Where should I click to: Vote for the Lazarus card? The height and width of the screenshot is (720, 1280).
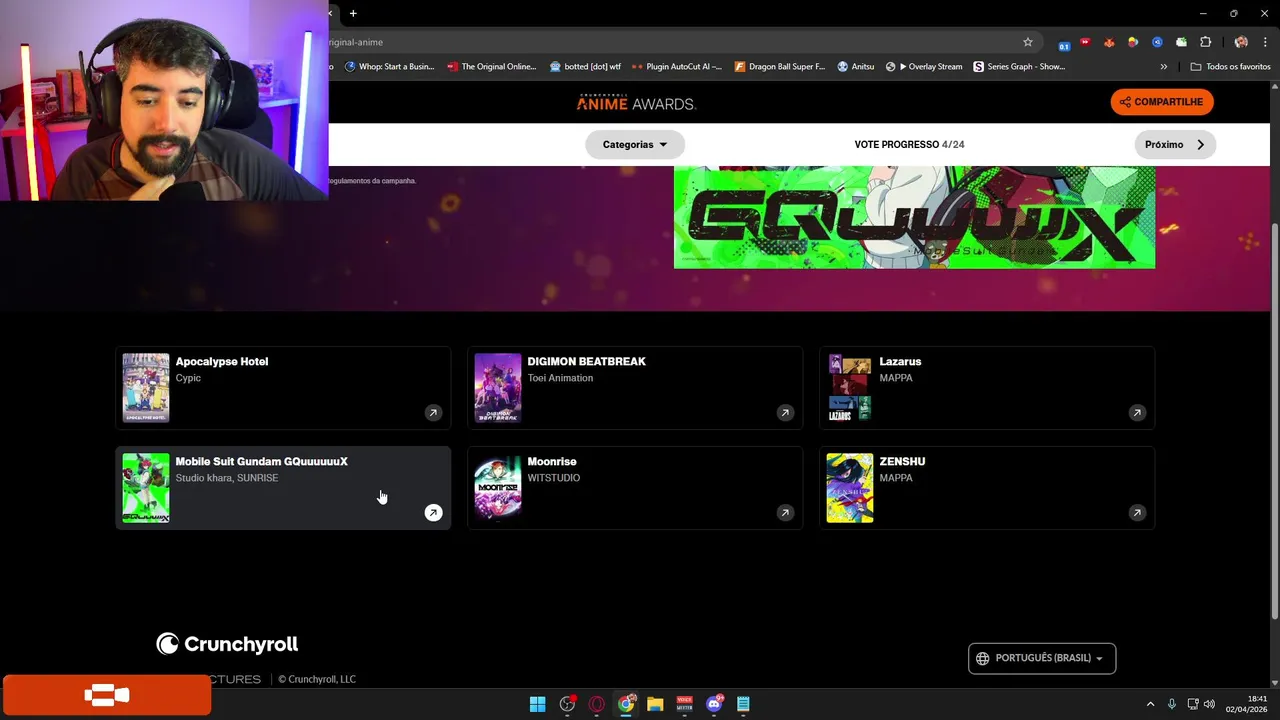[x=987, y=388]
